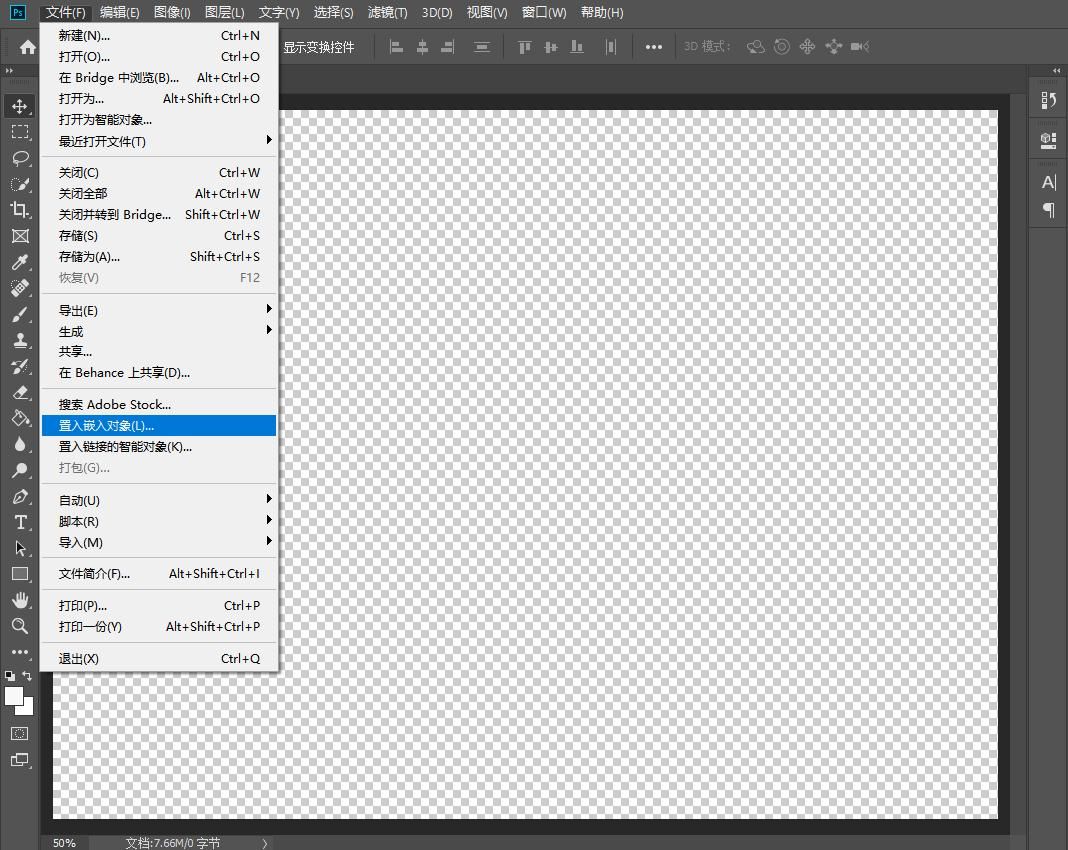Open the Edit Toolbar three-dots button

coord(20,652)
